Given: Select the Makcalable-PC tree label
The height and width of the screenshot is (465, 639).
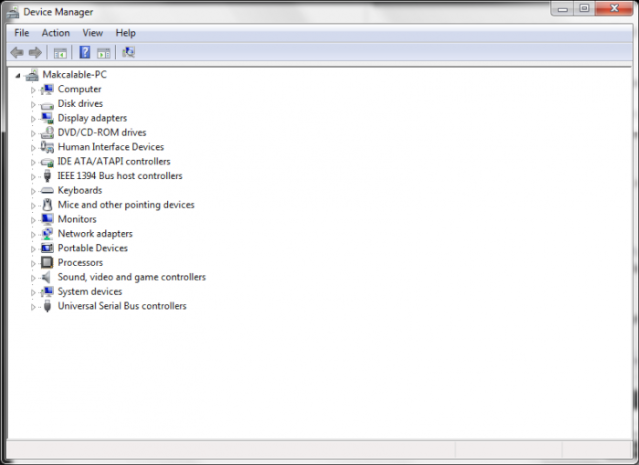Looking at the screenshot, I should coord(75,75).
